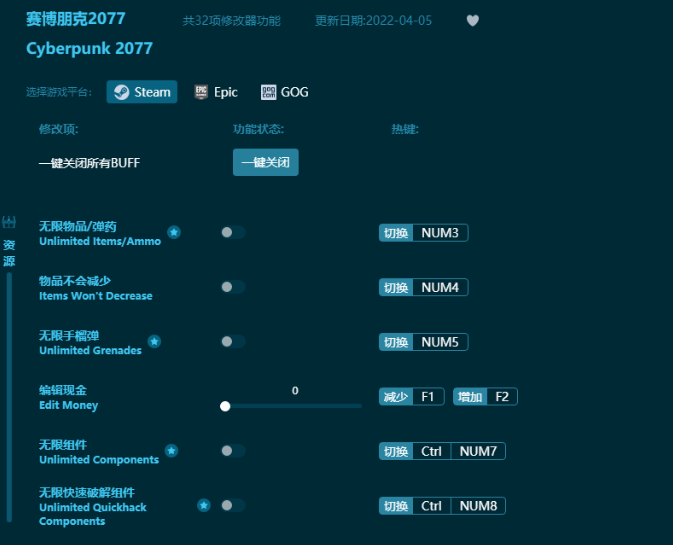
Task: Click the 修改项 column header
Action: click(x=59, y=129)
